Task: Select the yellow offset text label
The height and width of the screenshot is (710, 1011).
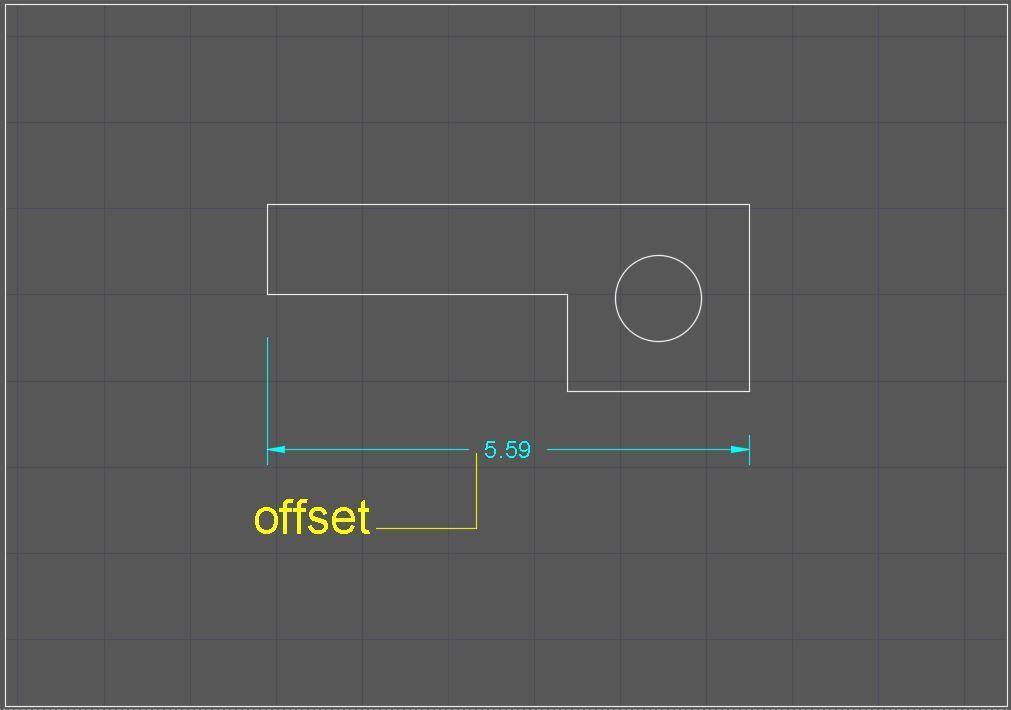Action: pyautogui.click(x=312, y=518)
